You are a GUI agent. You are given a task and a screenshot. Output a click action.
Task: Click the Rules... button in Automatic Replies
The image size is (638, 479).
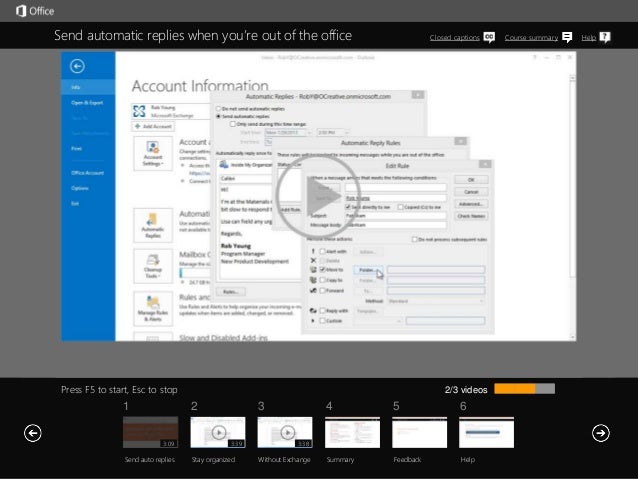coord(231,292)
